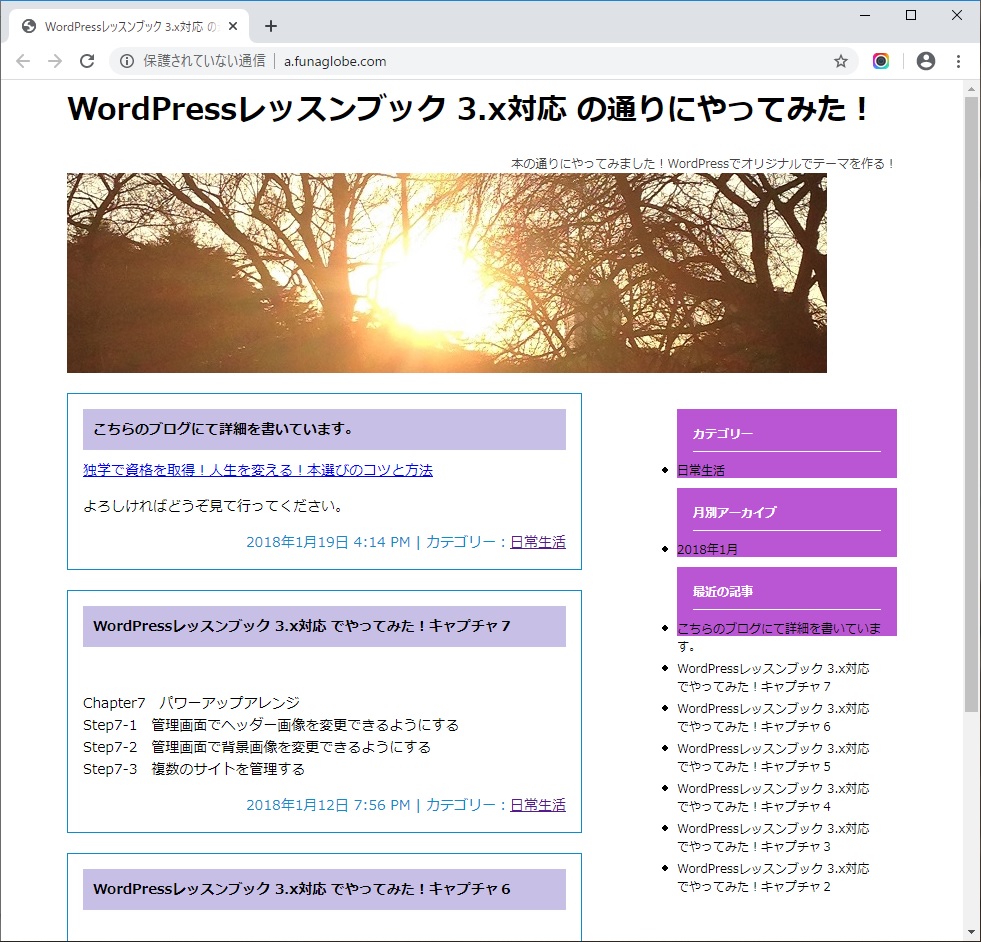Open 日常生活 category link under 2018年1月12日 post

click(x=538, y=805)
